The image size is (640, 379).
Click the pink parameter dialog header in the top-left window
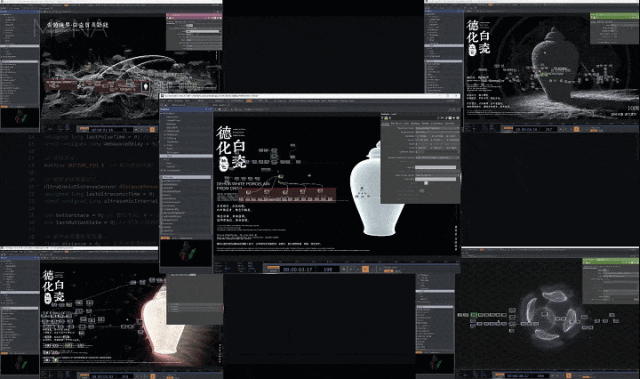193,16
